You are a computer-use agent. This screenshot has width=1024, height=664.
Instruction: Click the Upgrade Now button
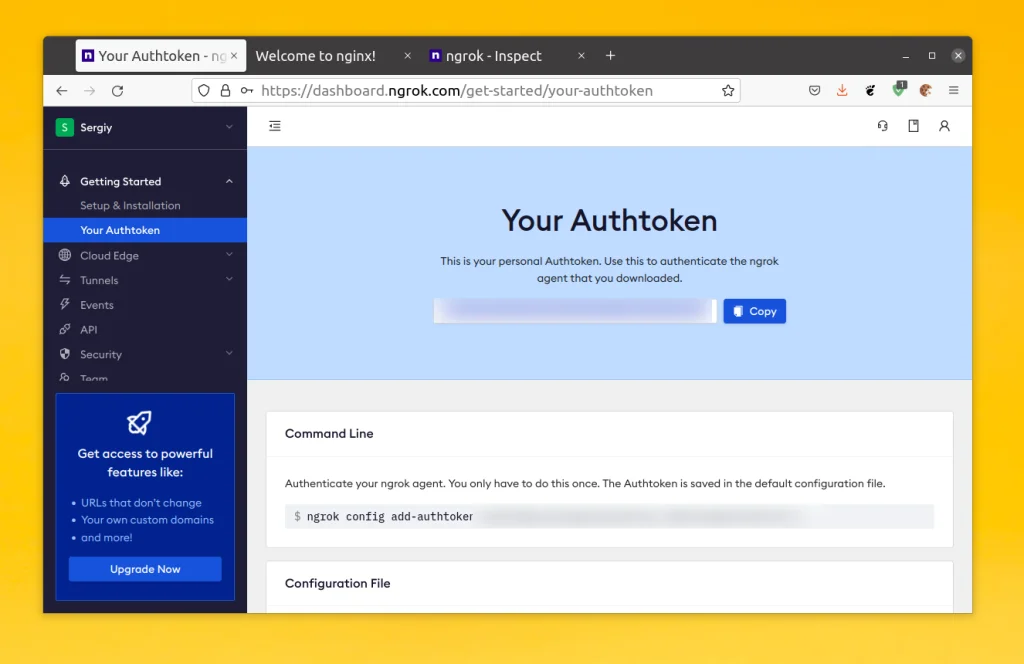pos(145,568)
